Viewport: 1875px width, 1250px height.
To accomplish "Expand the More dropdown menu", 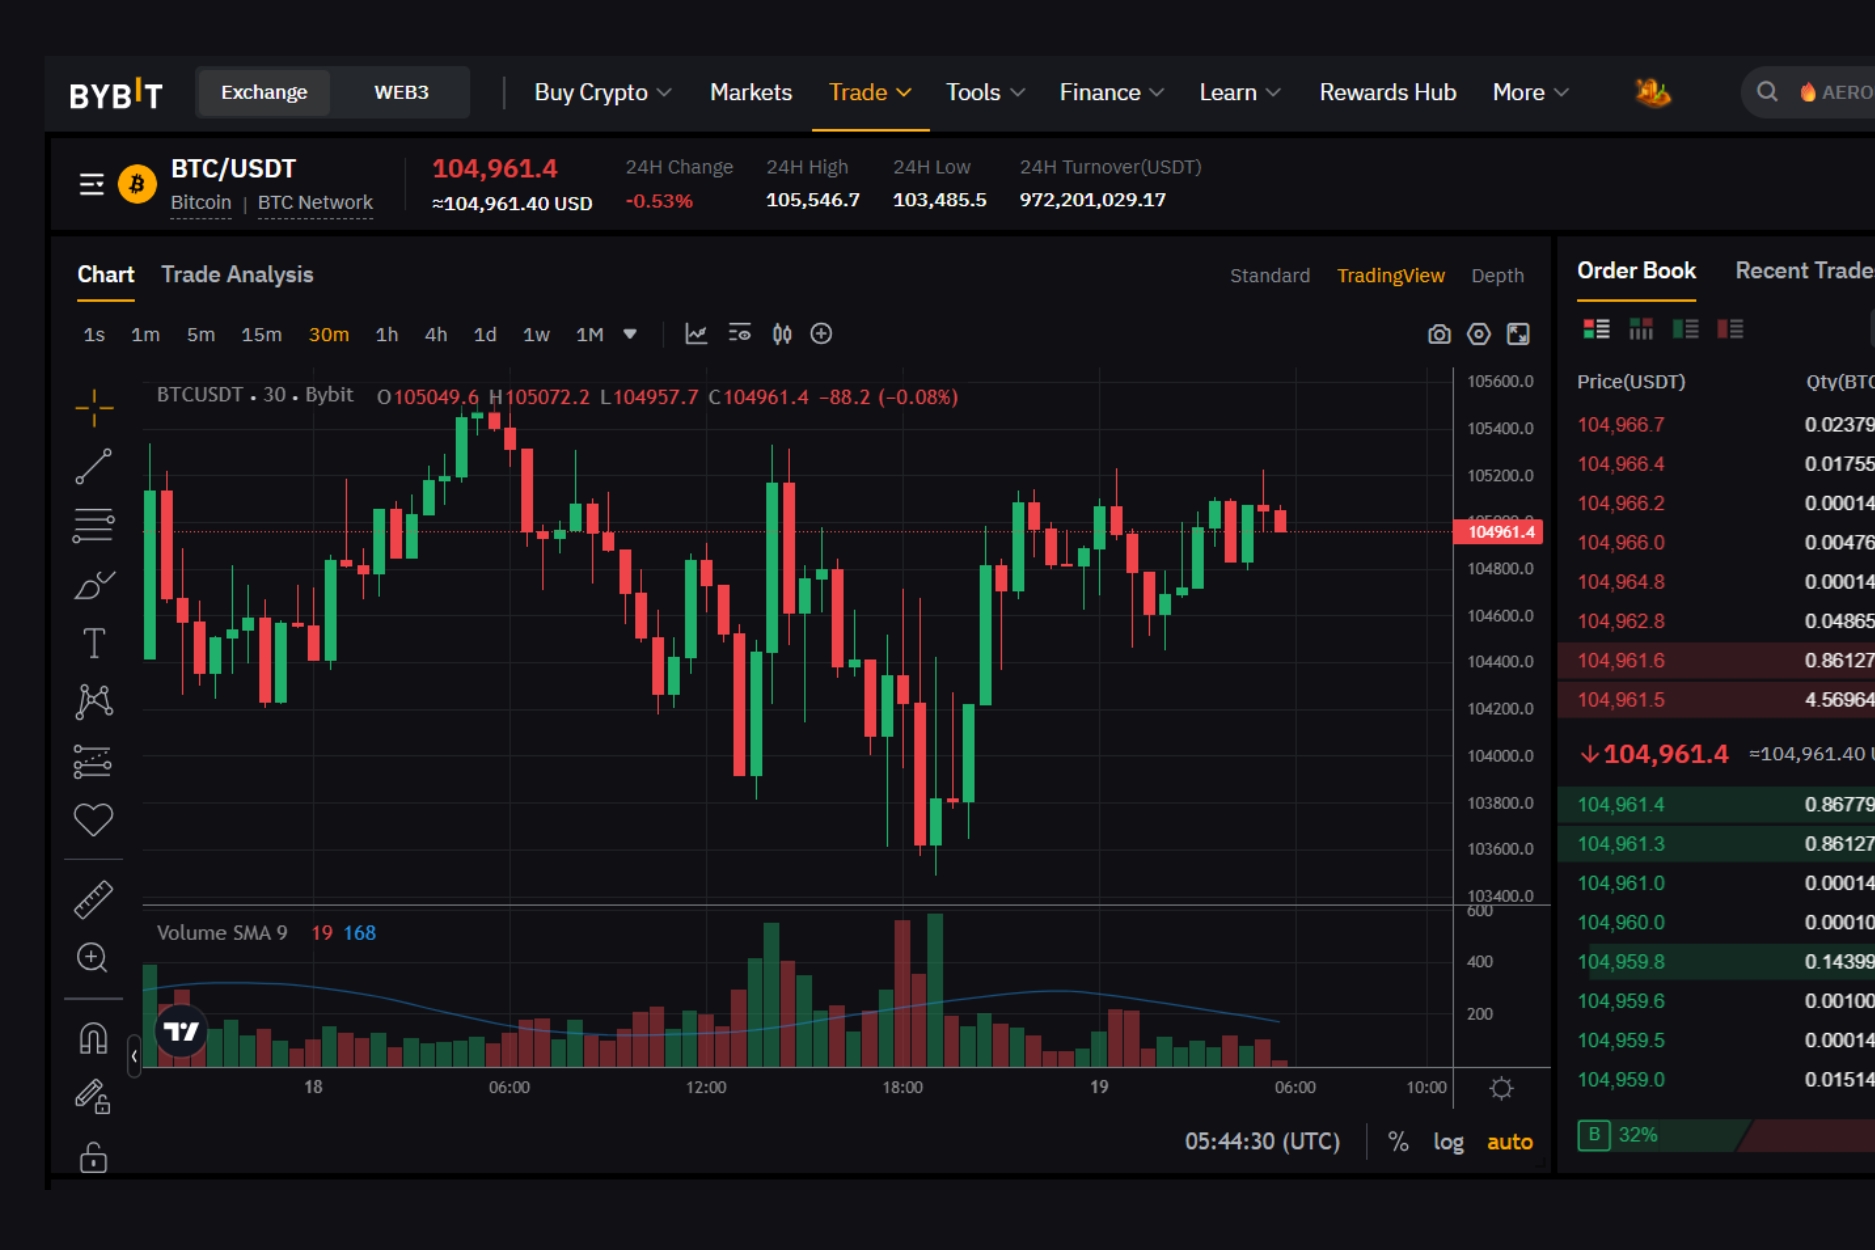I will (1530, 92).
